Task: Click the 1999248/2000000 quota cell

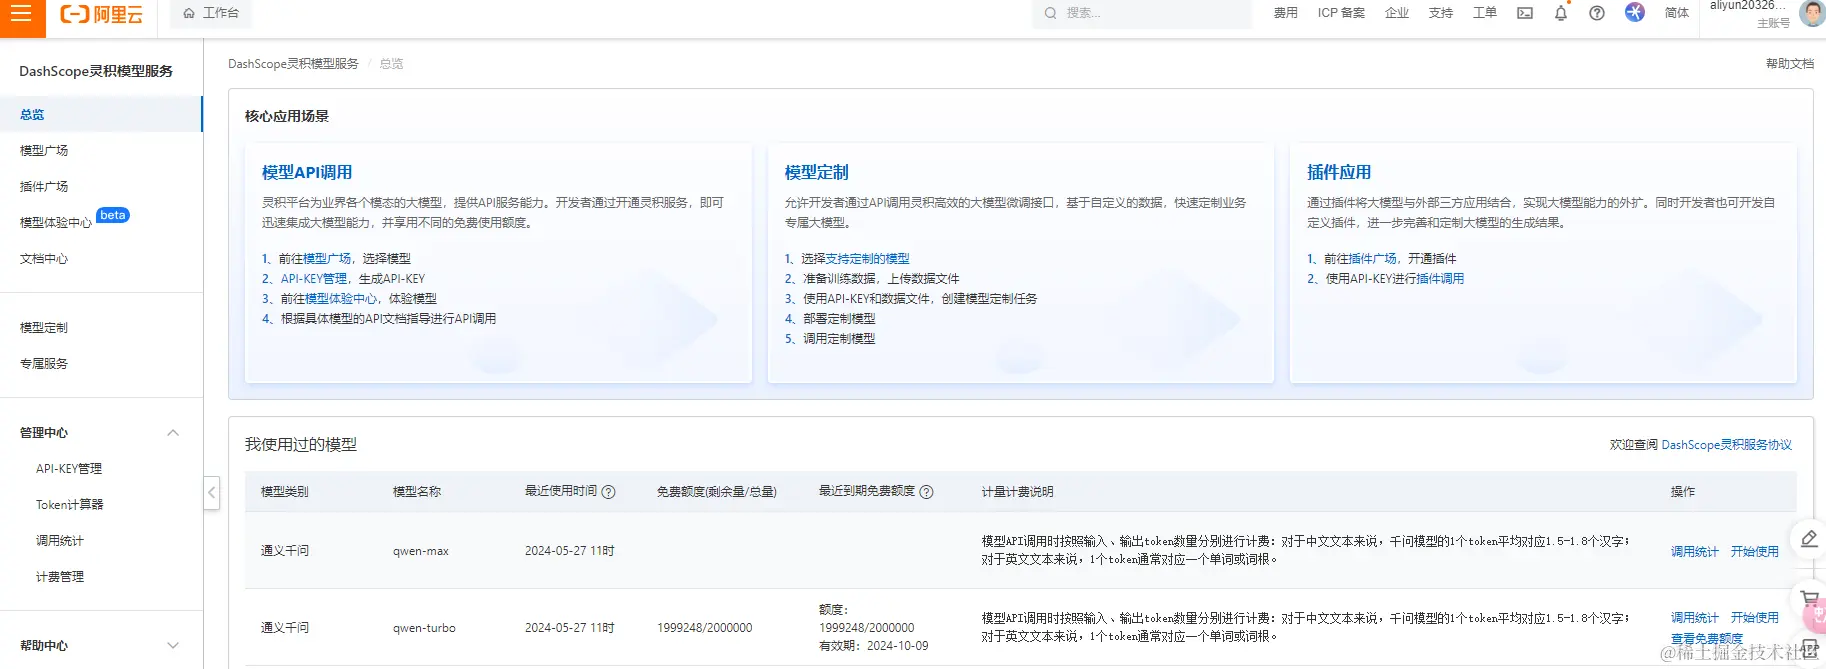Action: pyautogui.click(x=705, y=628)
